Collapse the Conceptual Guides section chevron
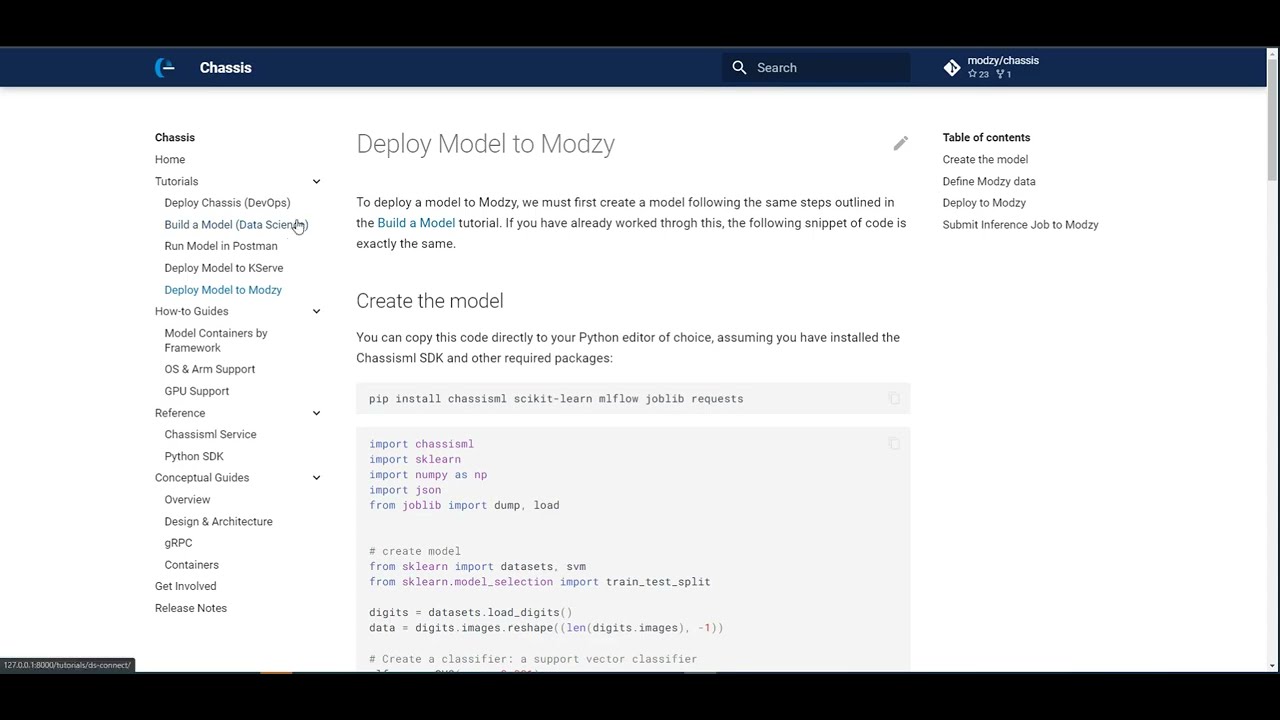 [316, 478]
